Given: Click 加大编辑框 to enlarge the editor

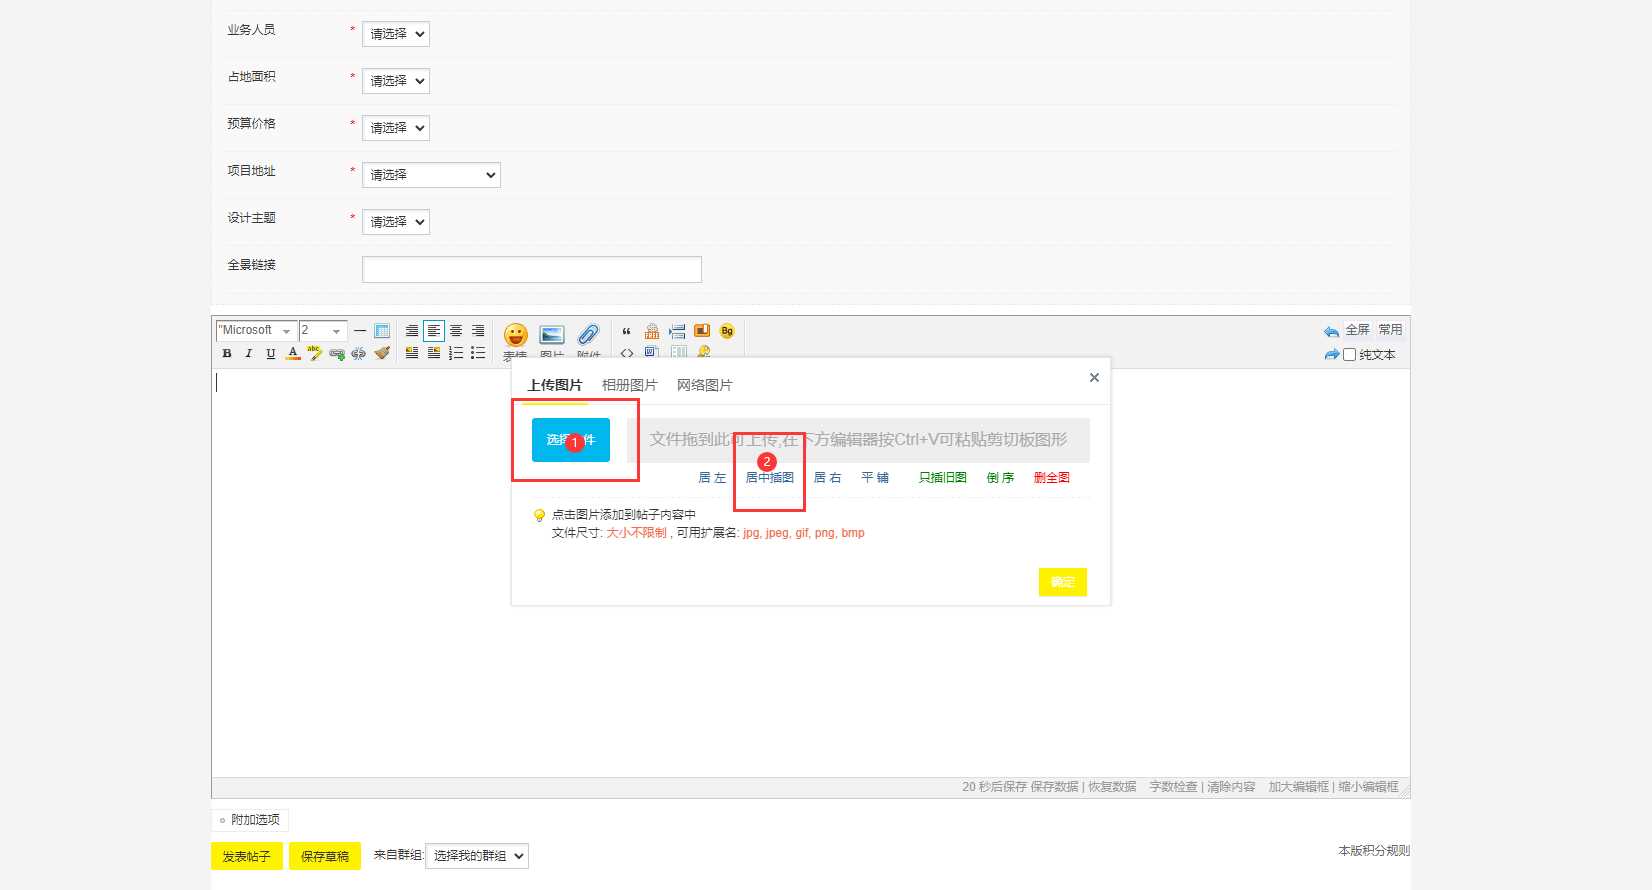Looking at the screenshot, I should (1299, 787).
